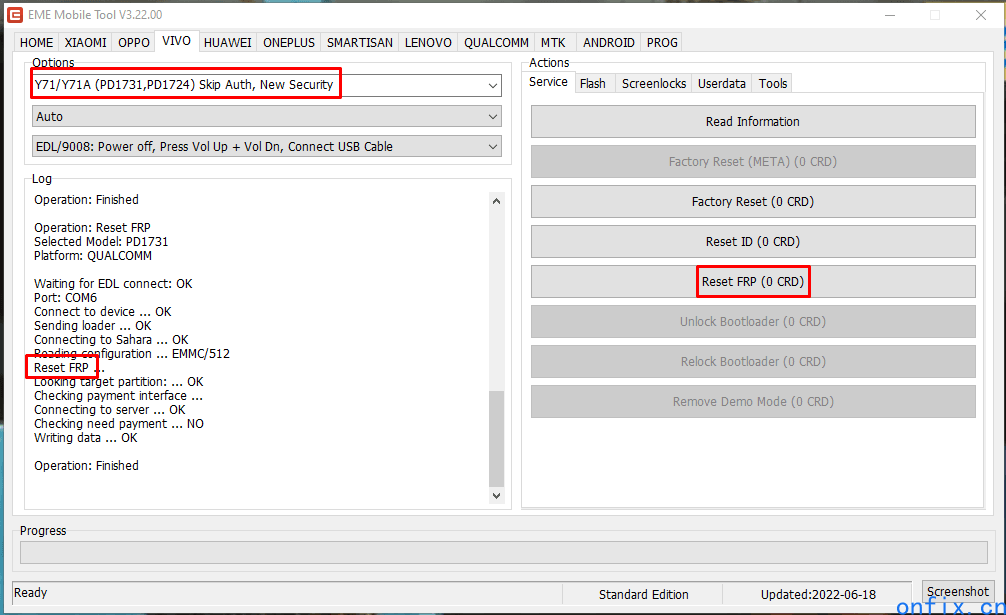
Task: Switch to the XIAOMI tab
Action: (x=85, y=43)
